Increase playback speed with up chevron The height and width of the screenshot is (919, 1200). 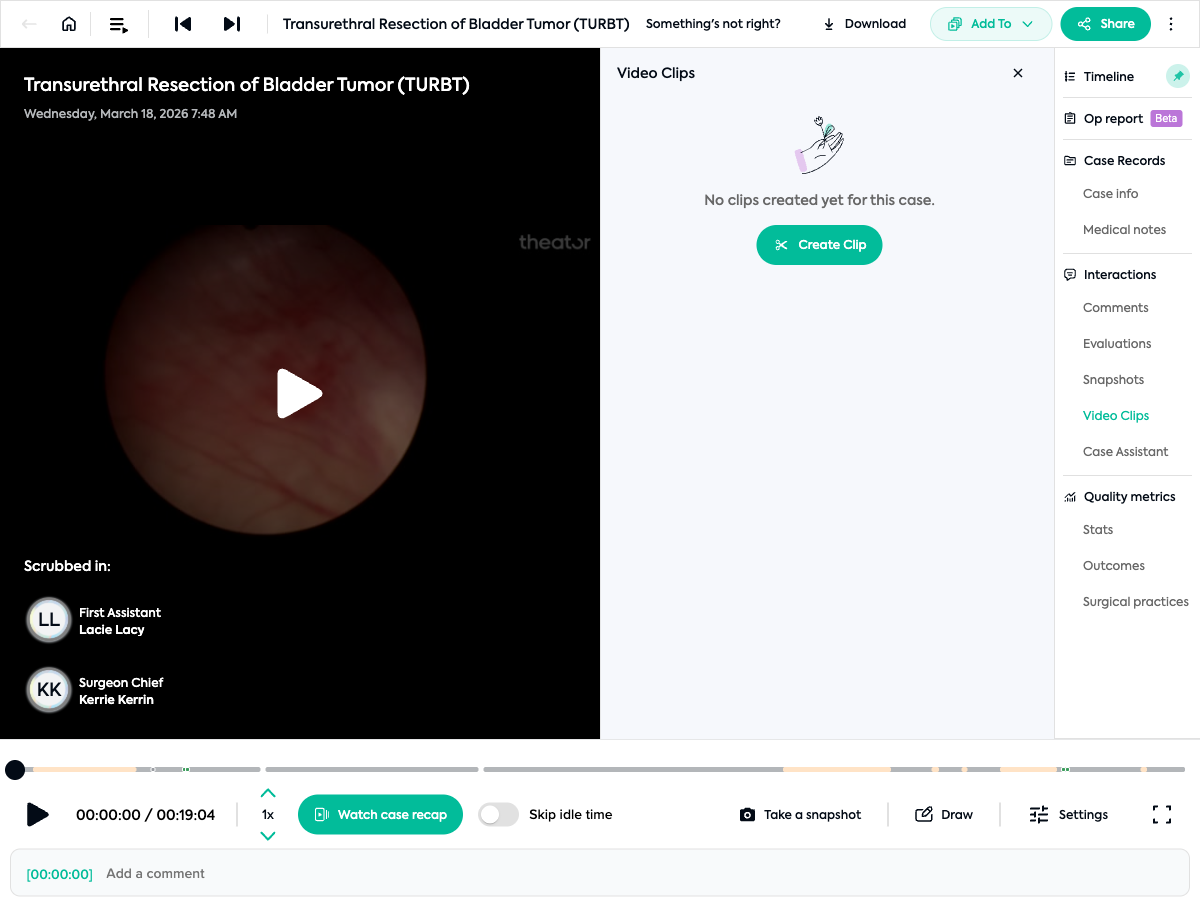[267, 793]
